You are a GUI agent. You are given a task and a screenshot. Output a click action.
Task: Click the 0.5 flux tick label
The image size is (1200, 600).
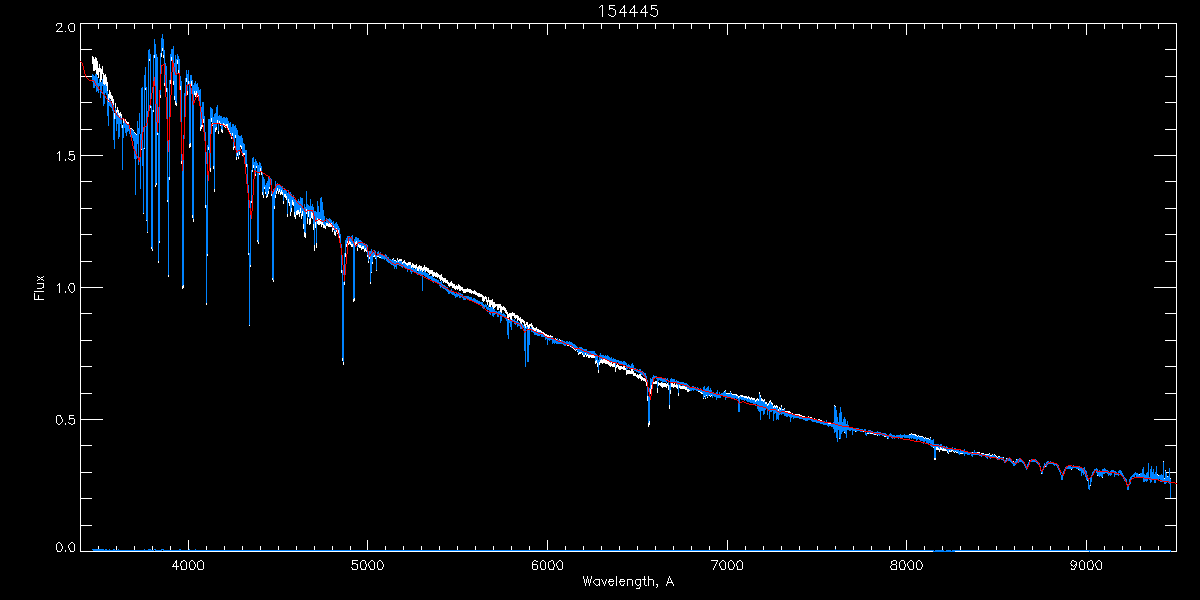[65, 419]
